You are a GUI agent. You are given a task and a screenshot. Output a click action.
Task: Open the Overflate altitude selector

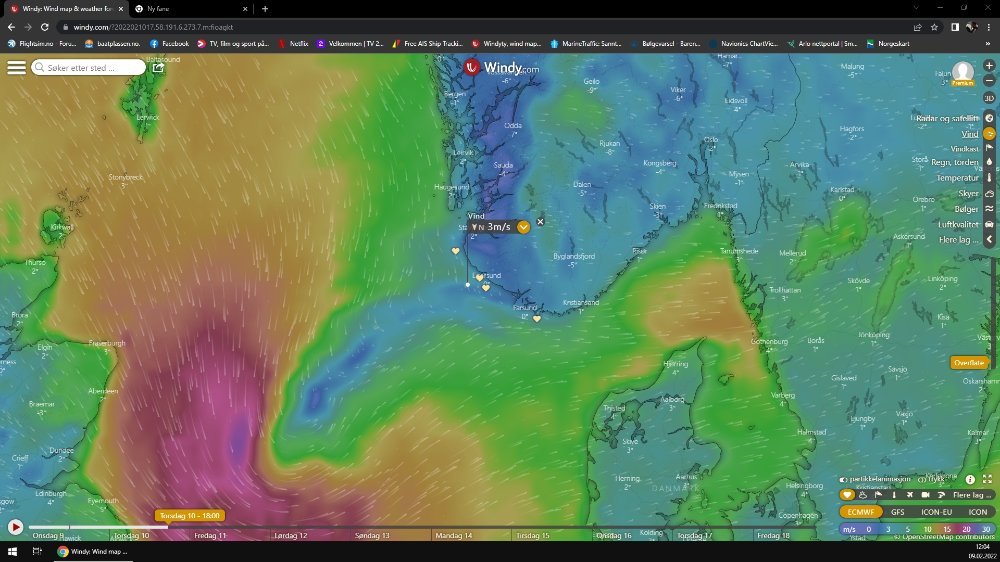click(969, 362)
